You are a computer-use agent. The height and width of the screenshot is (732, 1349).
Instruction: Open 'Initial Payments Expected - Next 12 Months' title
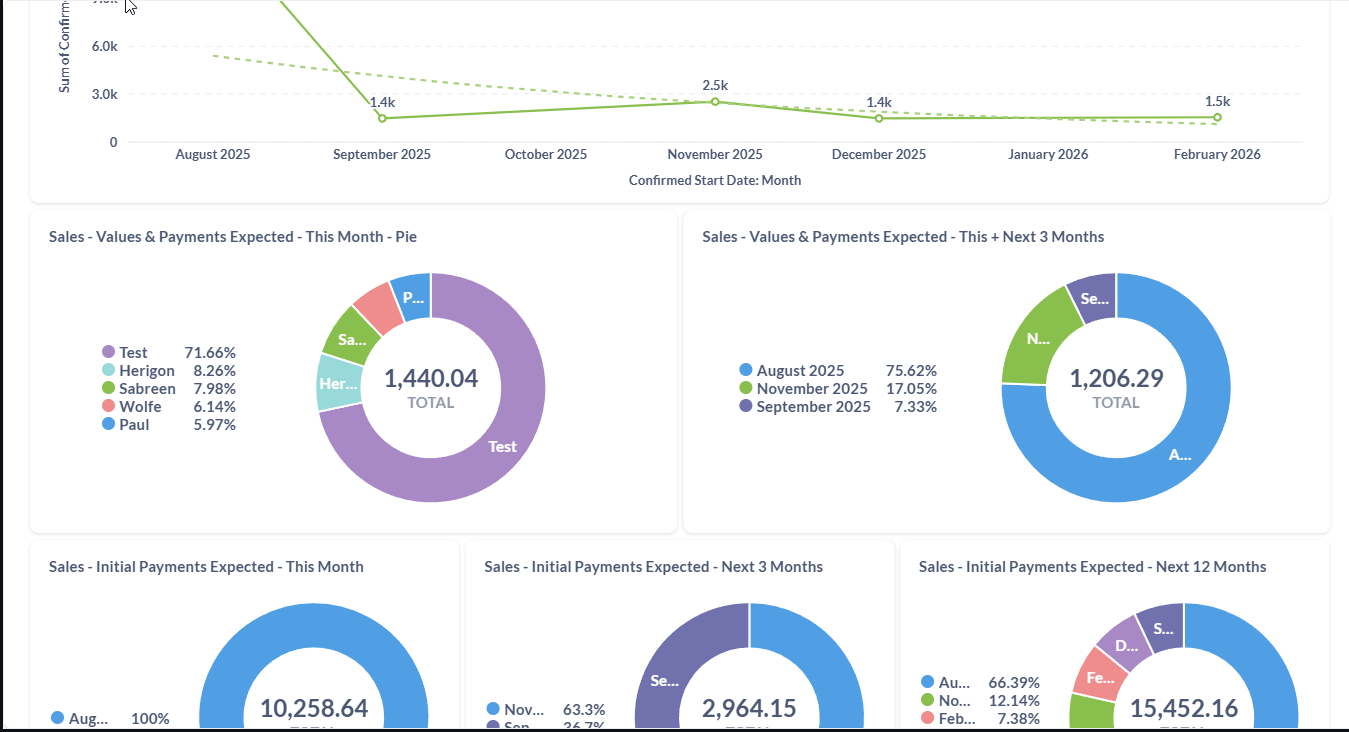click(1092, 567)
